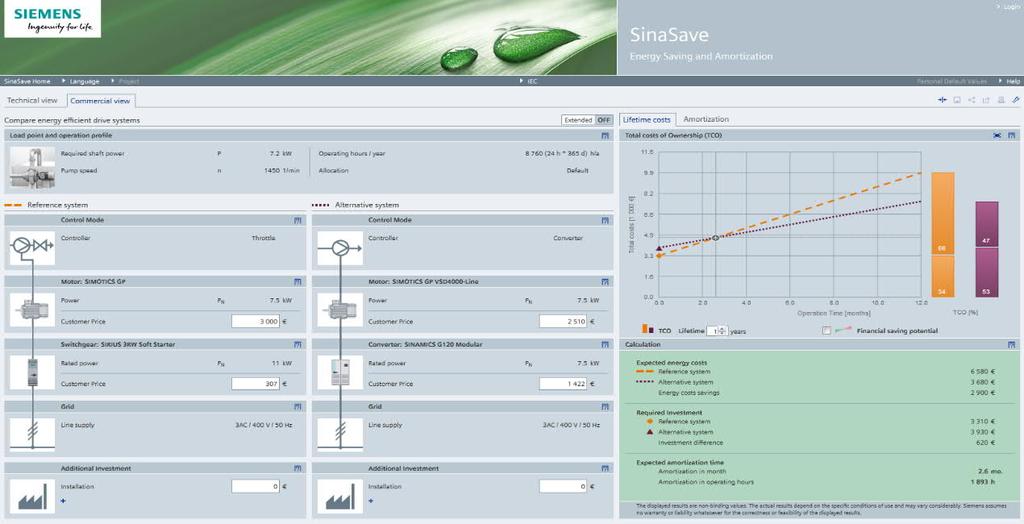Click the Siemens logo
The image size is (1024, 524).
(53, 20)
